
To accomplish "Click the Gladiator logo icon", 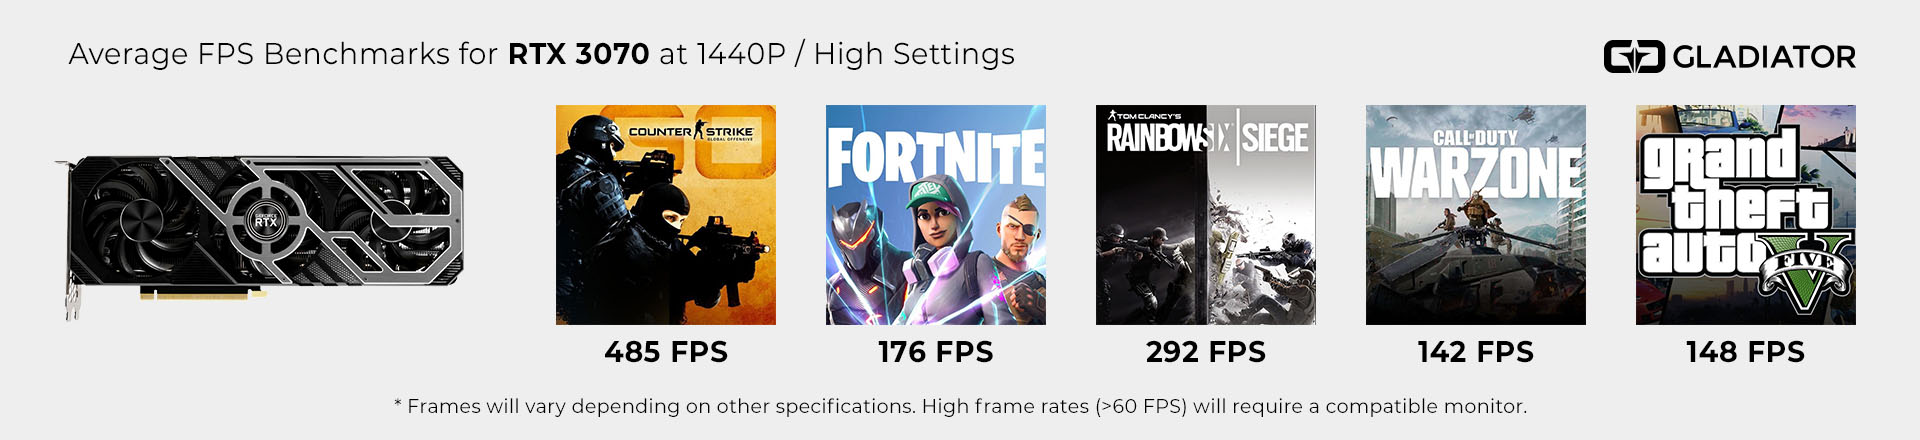I will (1634, 57).
